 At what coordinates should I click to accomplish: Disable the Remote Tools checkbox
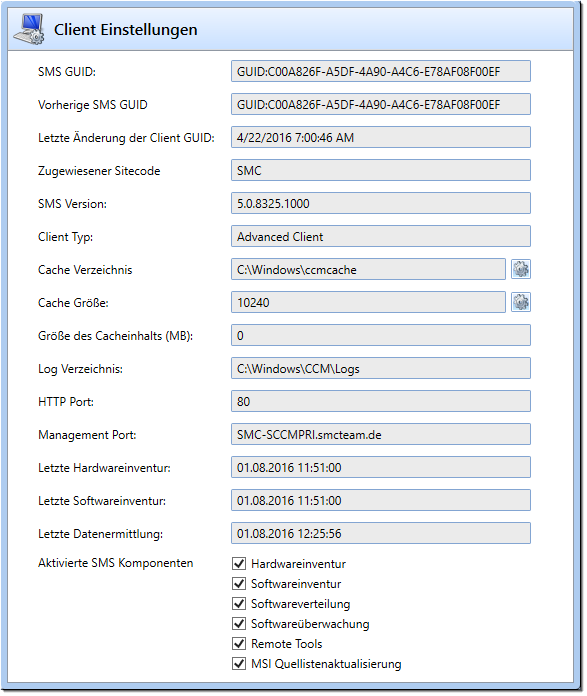(239, 644)
